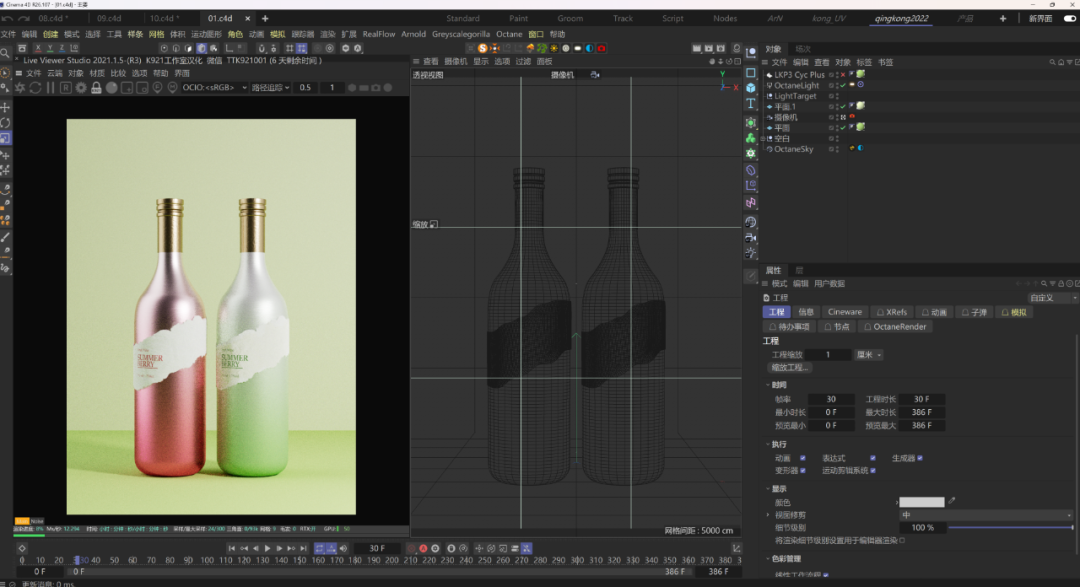Screen dimensions: 1080x587
Task: Toggle the scale checkbox in the viewport
Action: click(x=434, y=225)
